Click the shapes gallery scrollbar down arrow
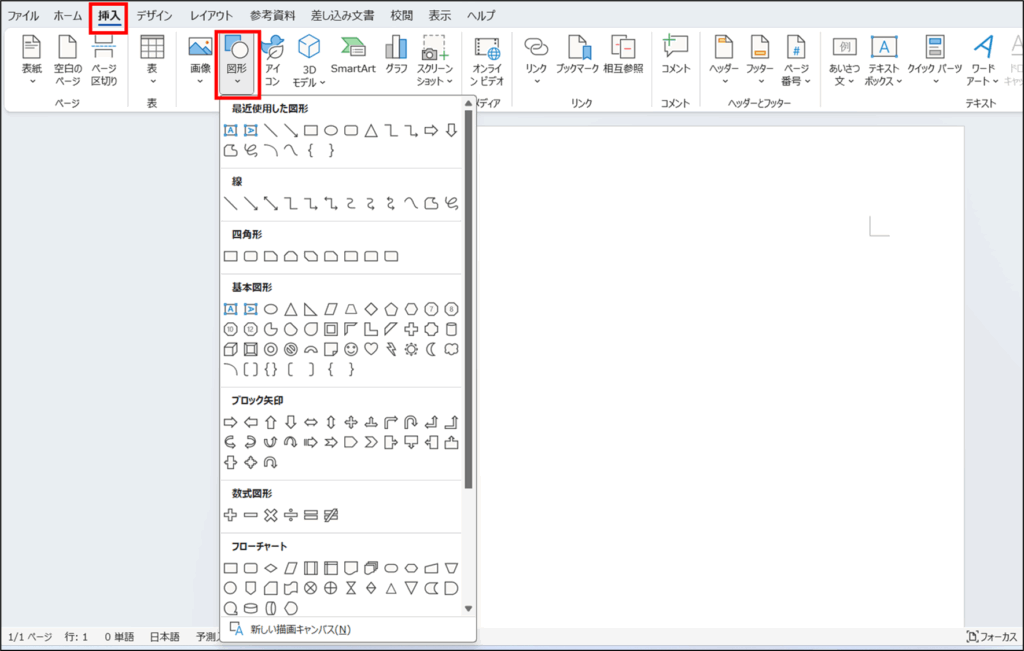Viewport: 1024px width, 651px height. pyautogui.click(x=468, y=608)
